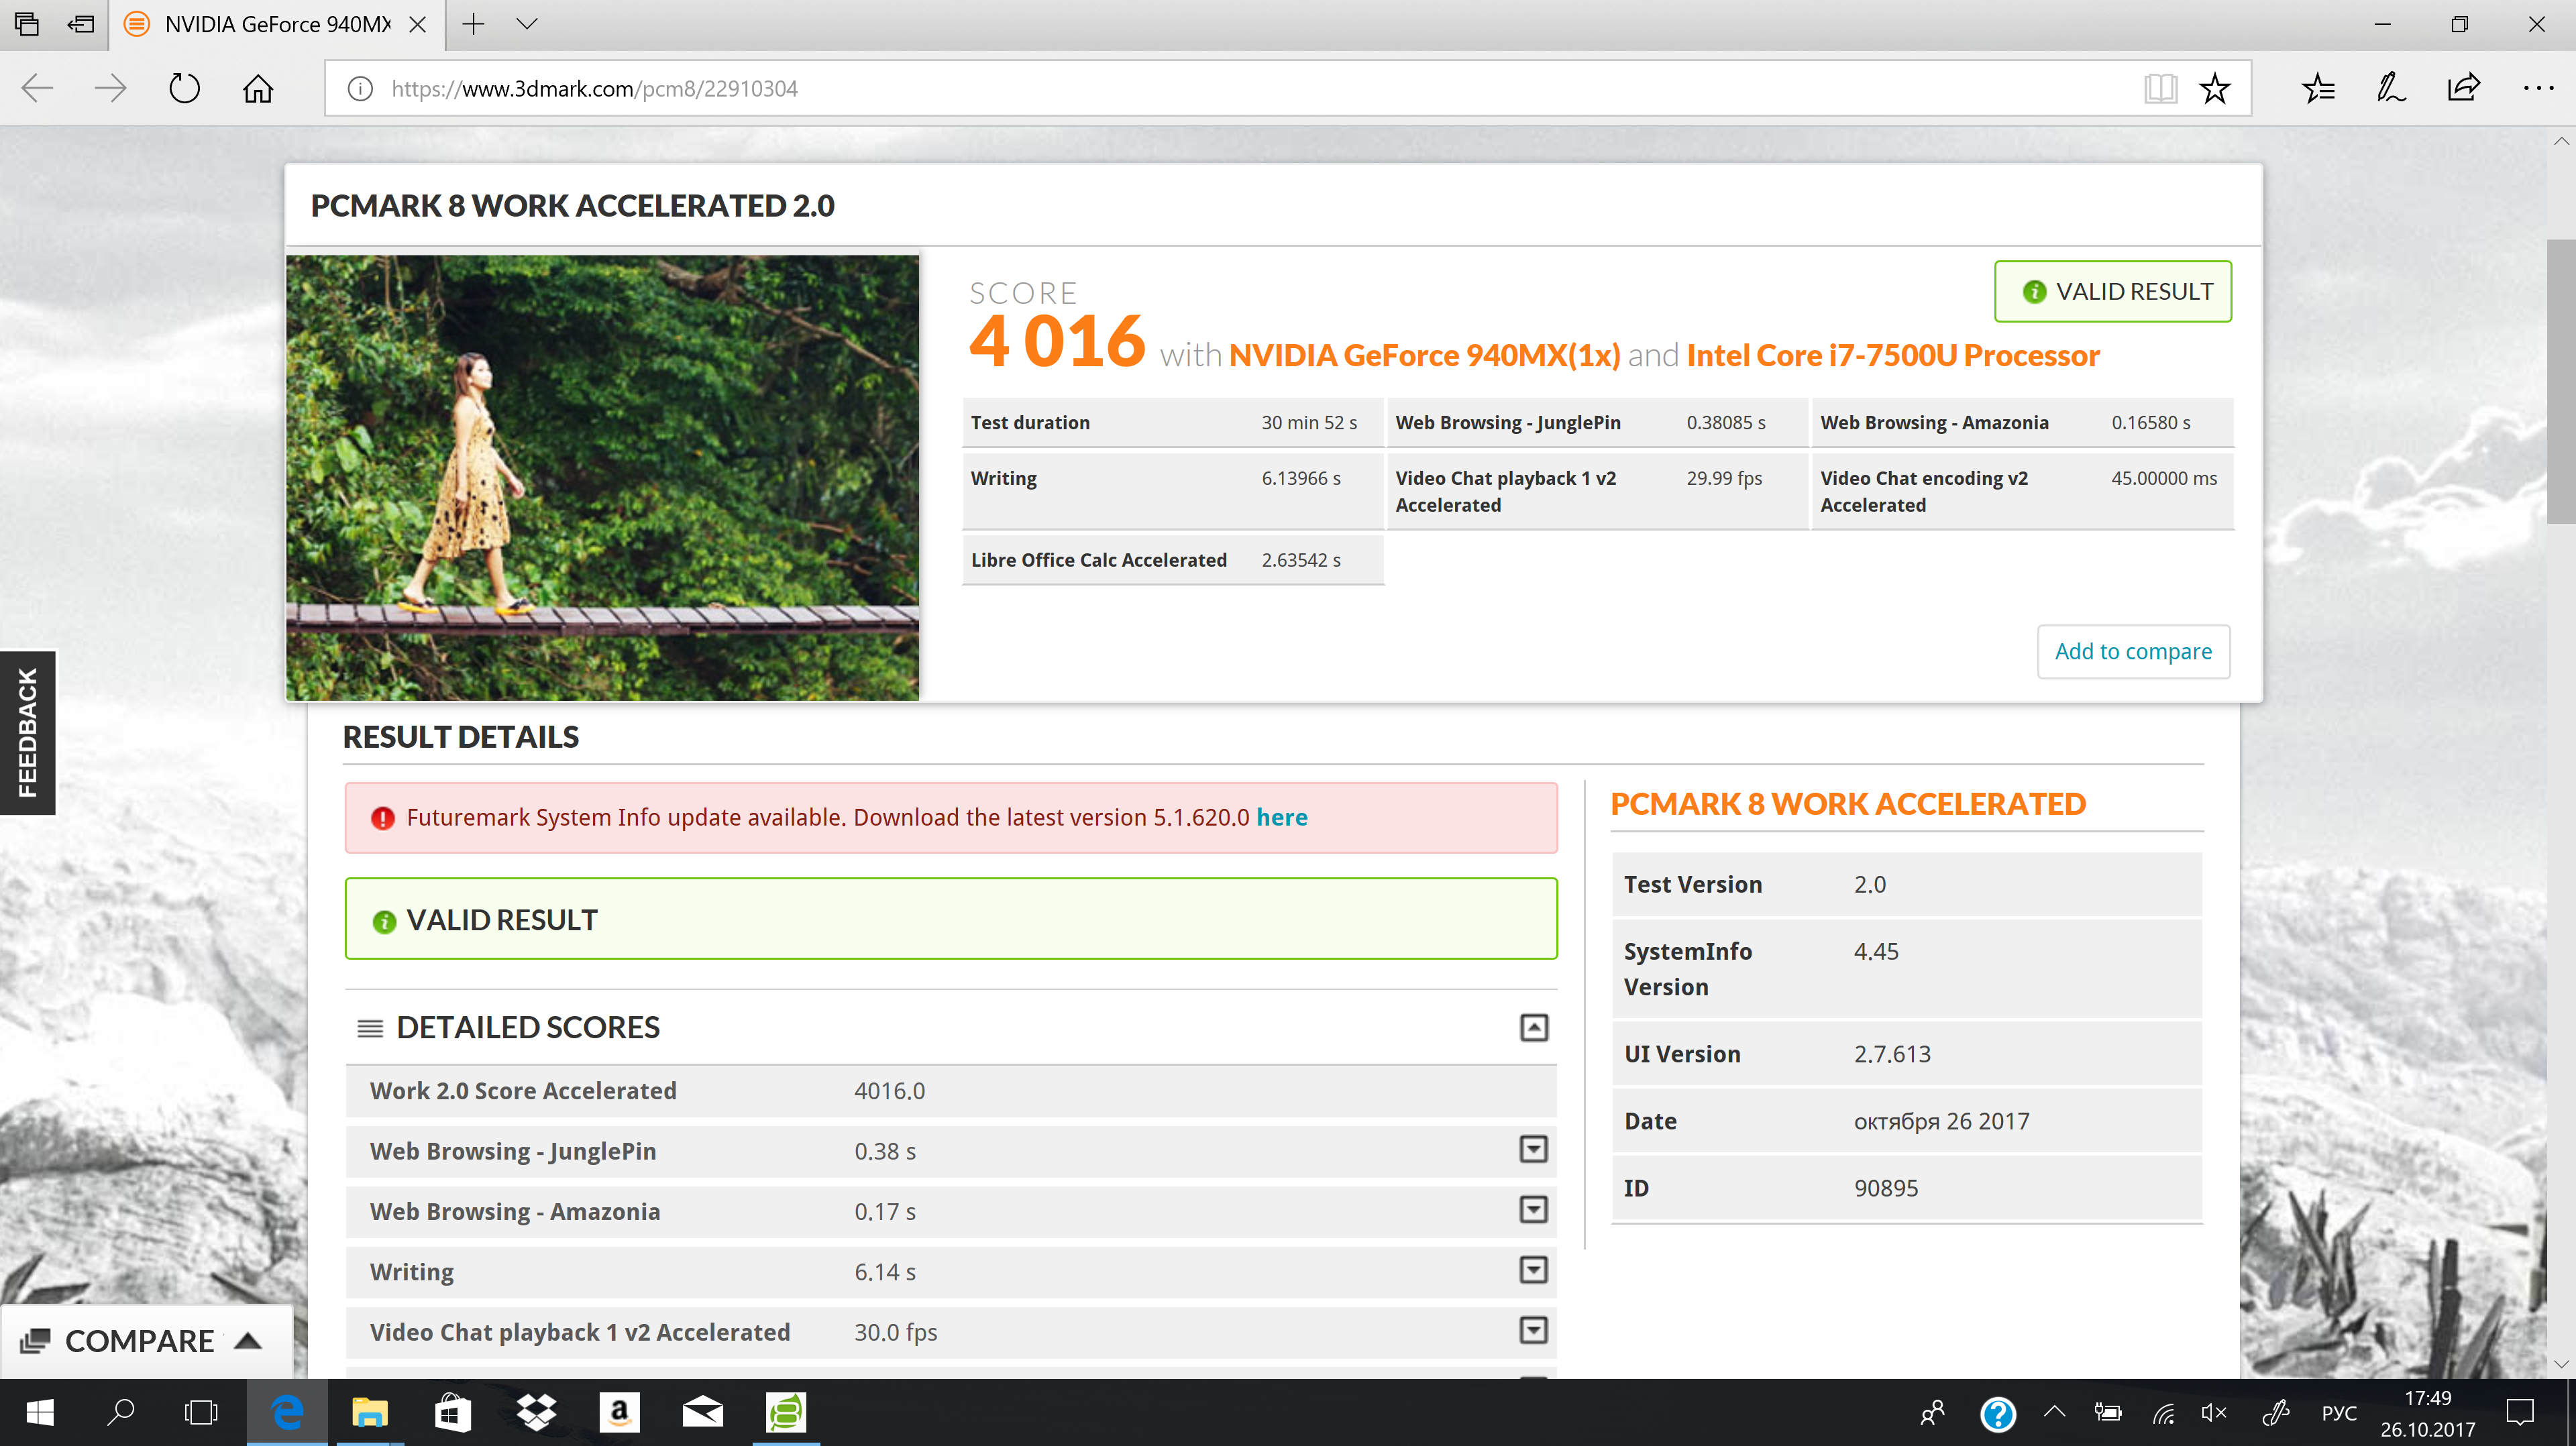Open People icon in system tray
The height and width of the screenshot is (1446, 2576).
pyautogui.click(x=1932, y=1412)
